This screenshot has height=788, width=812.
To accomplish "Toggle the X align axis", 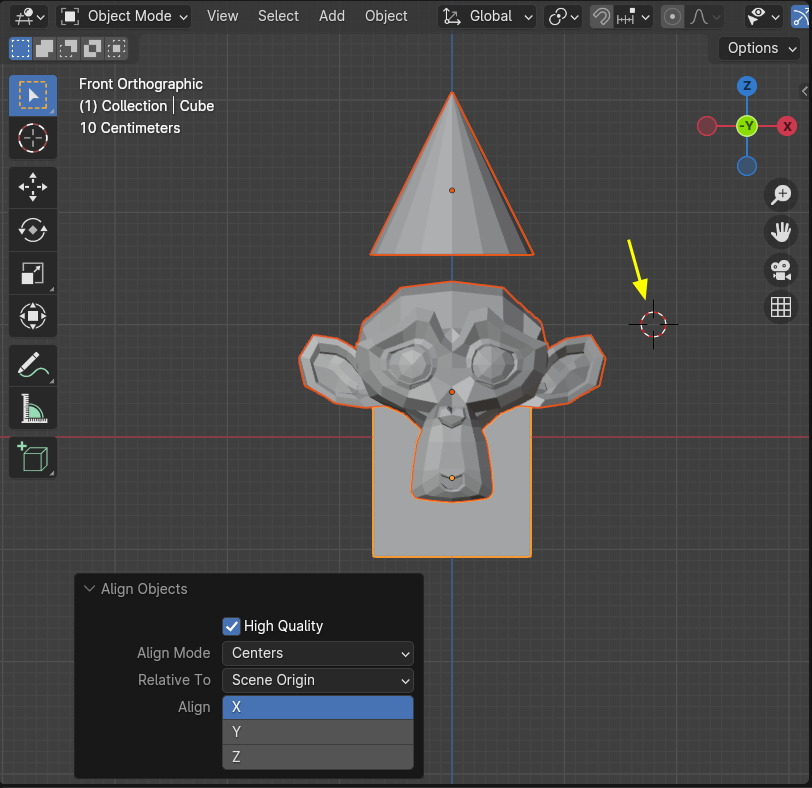I will pos(318,707).
